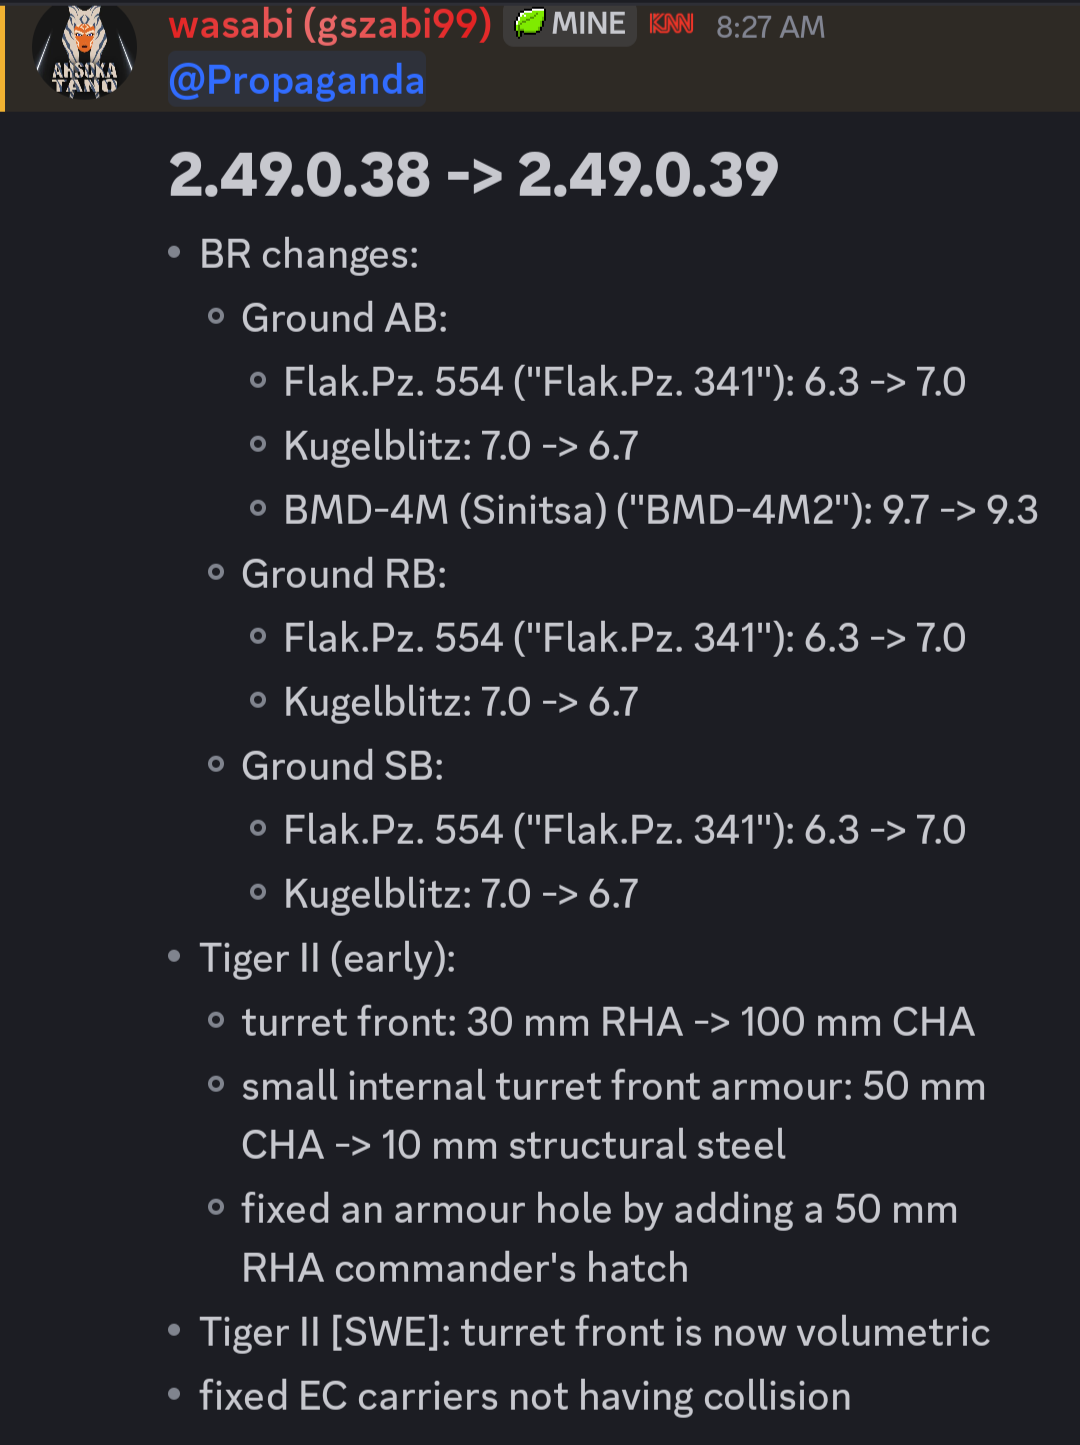Click the 2.49.0.38 -> 2.49.0.39 version heading
The image size is (1080, 1445).
(x=473, y=175)
